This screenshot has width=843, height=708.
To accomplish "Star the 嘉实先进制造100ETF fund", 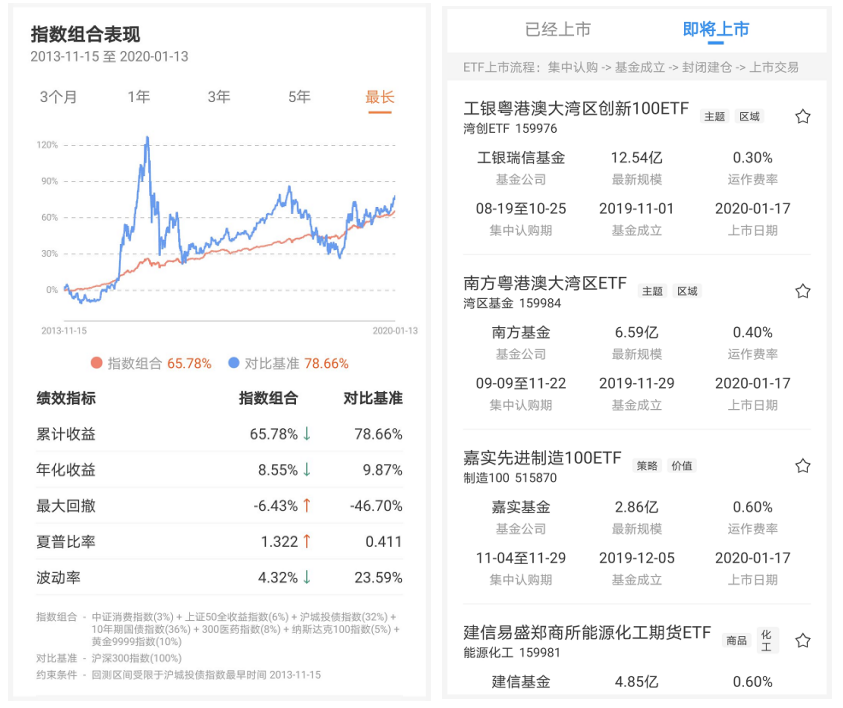I will (x=803, y=465).
